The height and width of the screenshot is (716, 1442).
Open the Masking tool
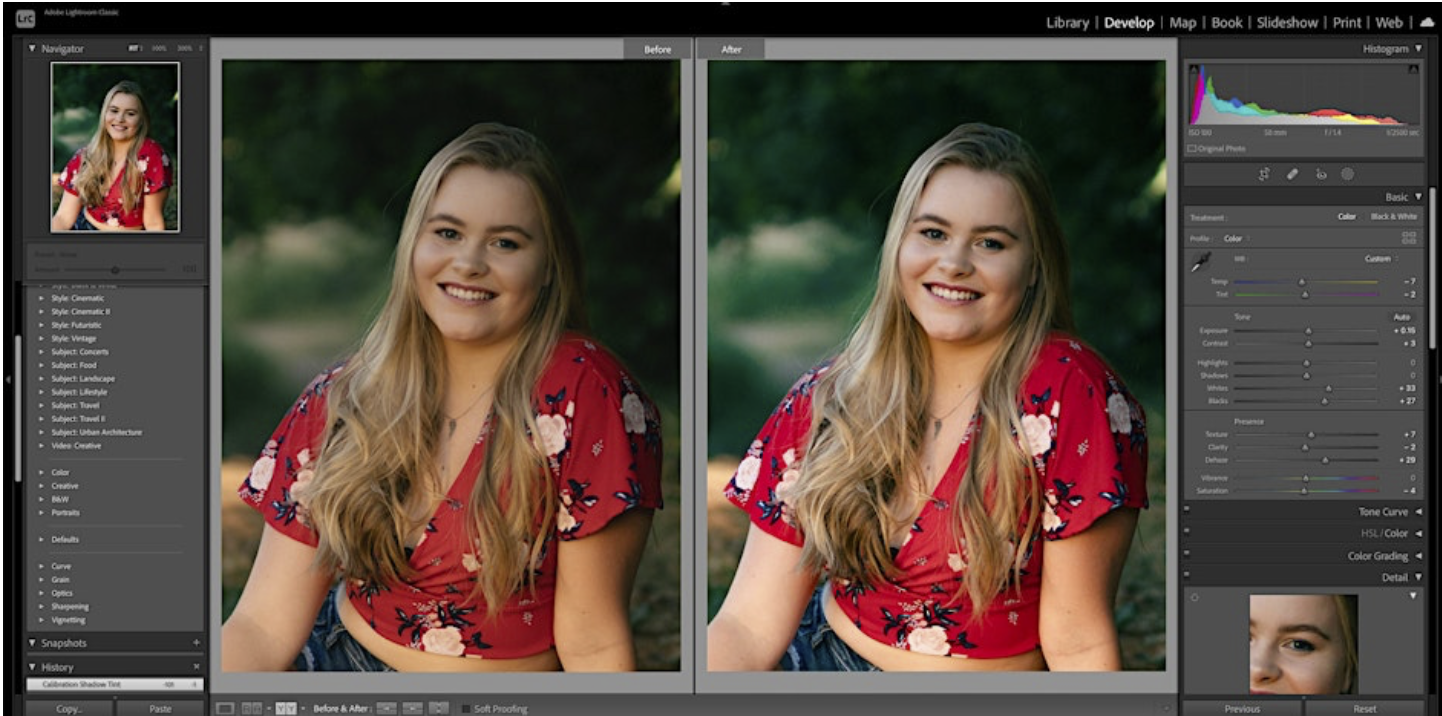(1348, 174)
